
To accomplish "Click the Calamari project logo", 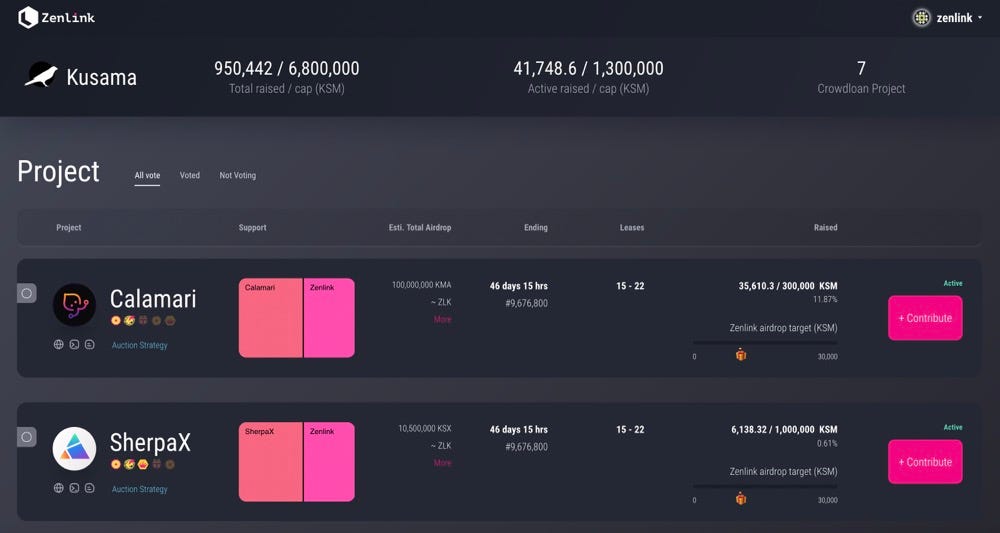I will [x=74, y=305].
